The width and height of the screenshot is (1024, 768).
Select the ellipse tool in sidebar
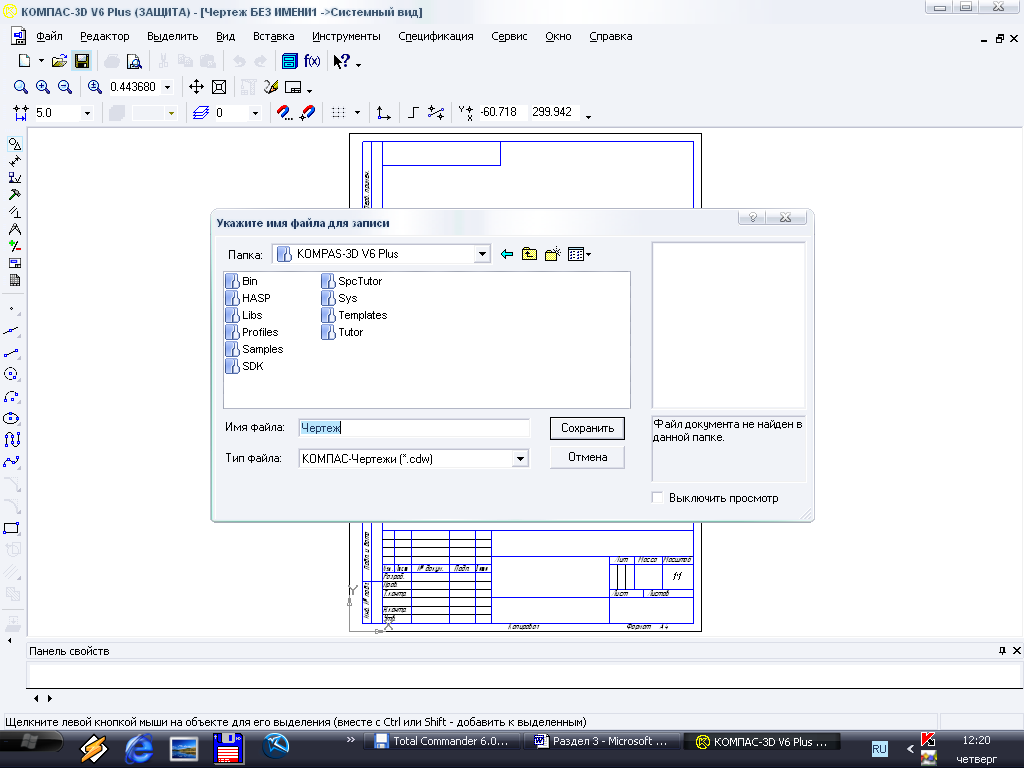(11, 418)
